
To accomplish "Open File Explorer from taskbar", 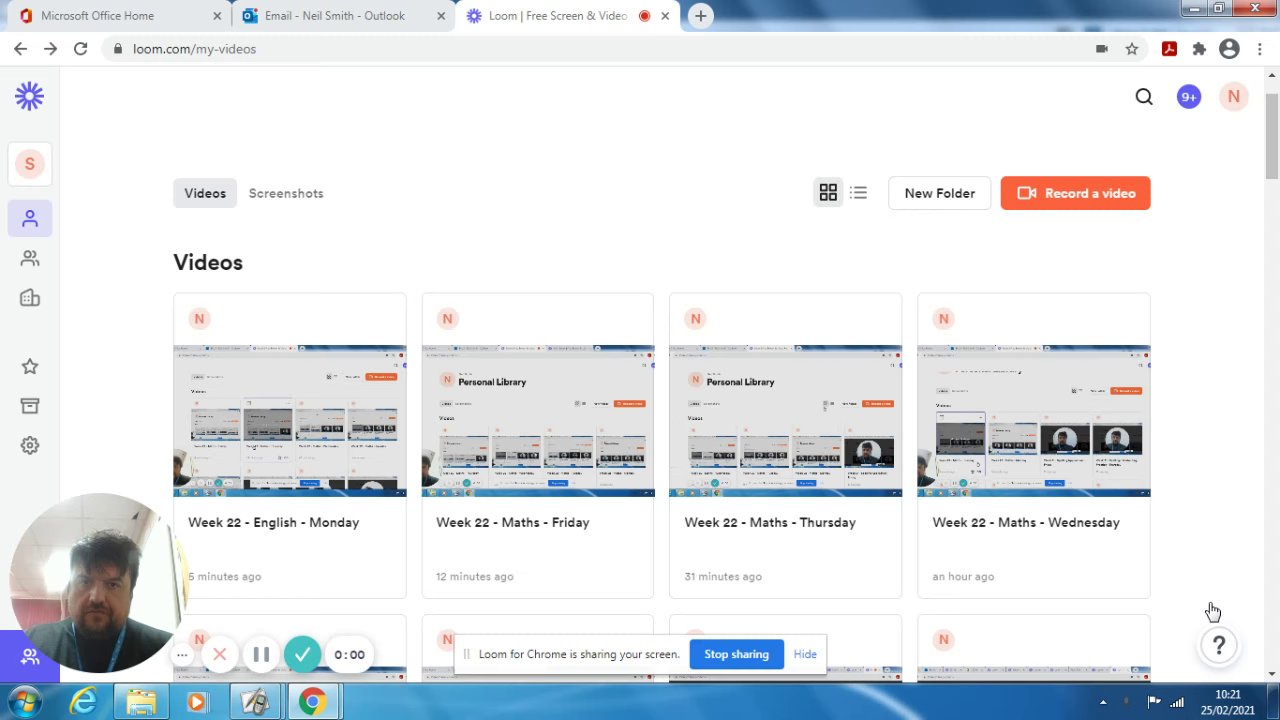I will (141, 702).
